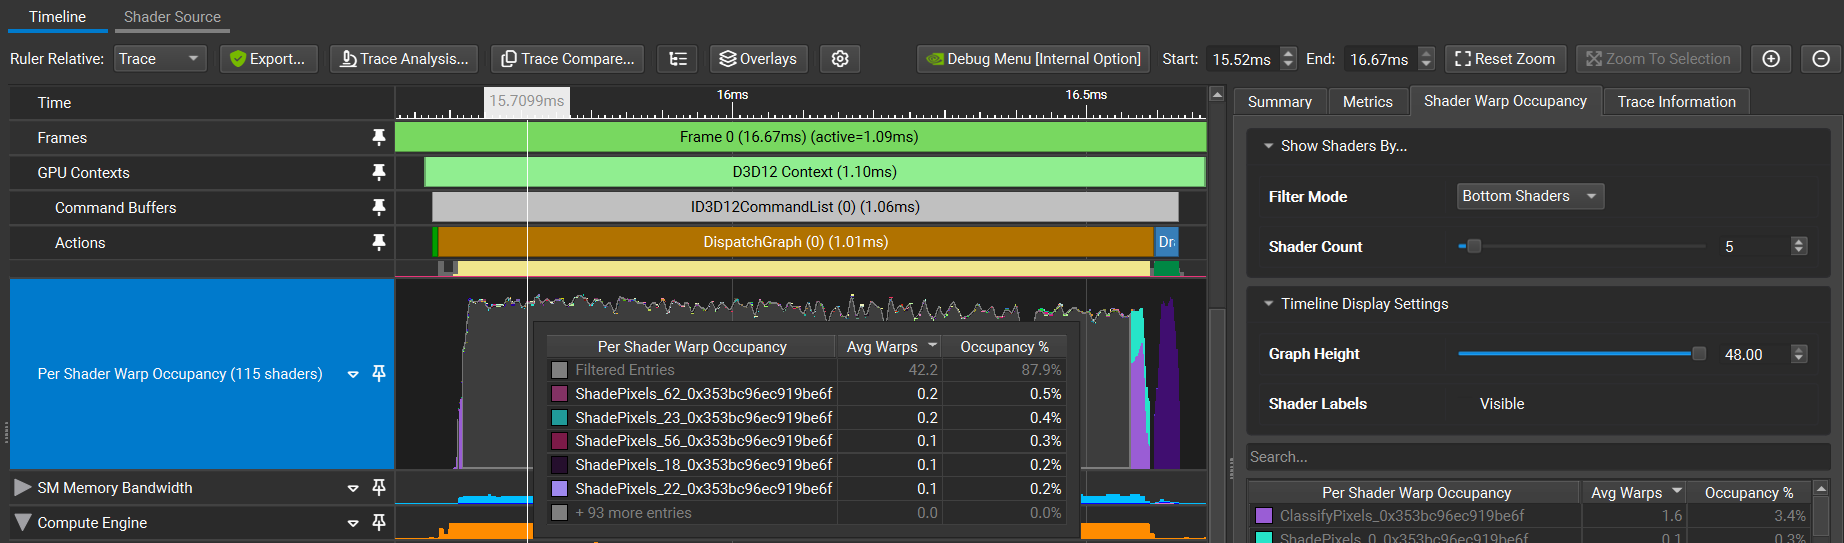This screenshot has width=1844, height=543.
Task: Click ShadePixels_23 color swatch
Action: pyautogui.click(x=559, y=418)
